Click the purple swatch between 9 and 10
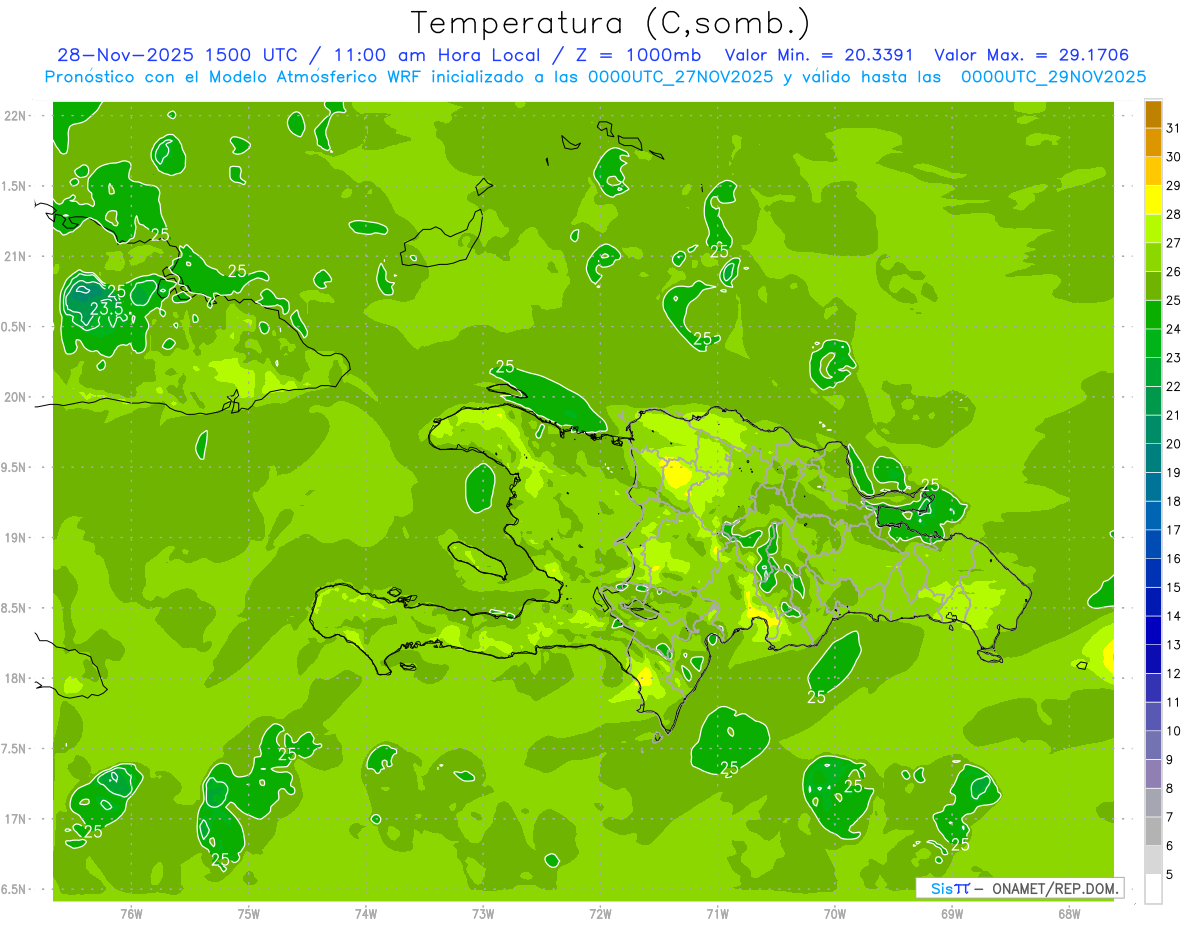The width and height of the screenshot is (1200, 927). pyautogui.click(x=1153, y=746)
